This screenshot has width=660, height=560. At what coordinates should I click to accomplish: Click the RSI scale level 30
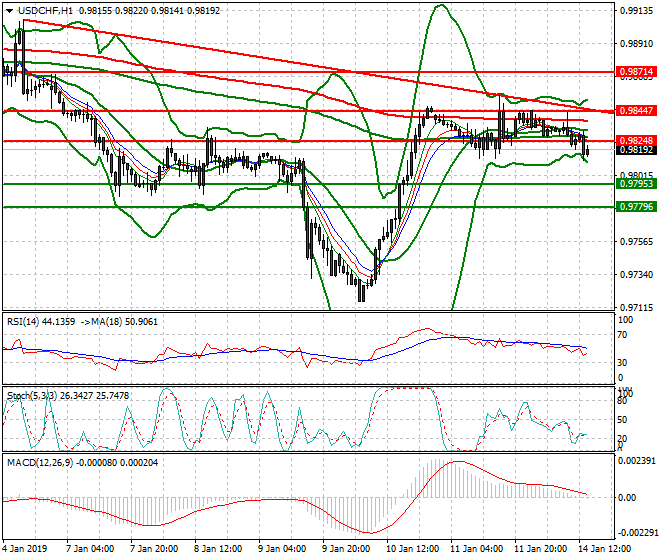coord(622,363)
